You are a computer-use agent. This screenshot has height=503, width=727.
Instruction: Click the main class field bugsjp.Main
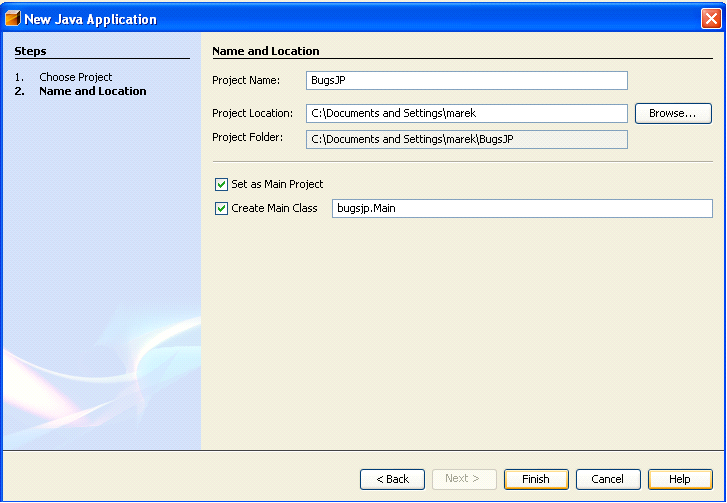tap(522, 209)
